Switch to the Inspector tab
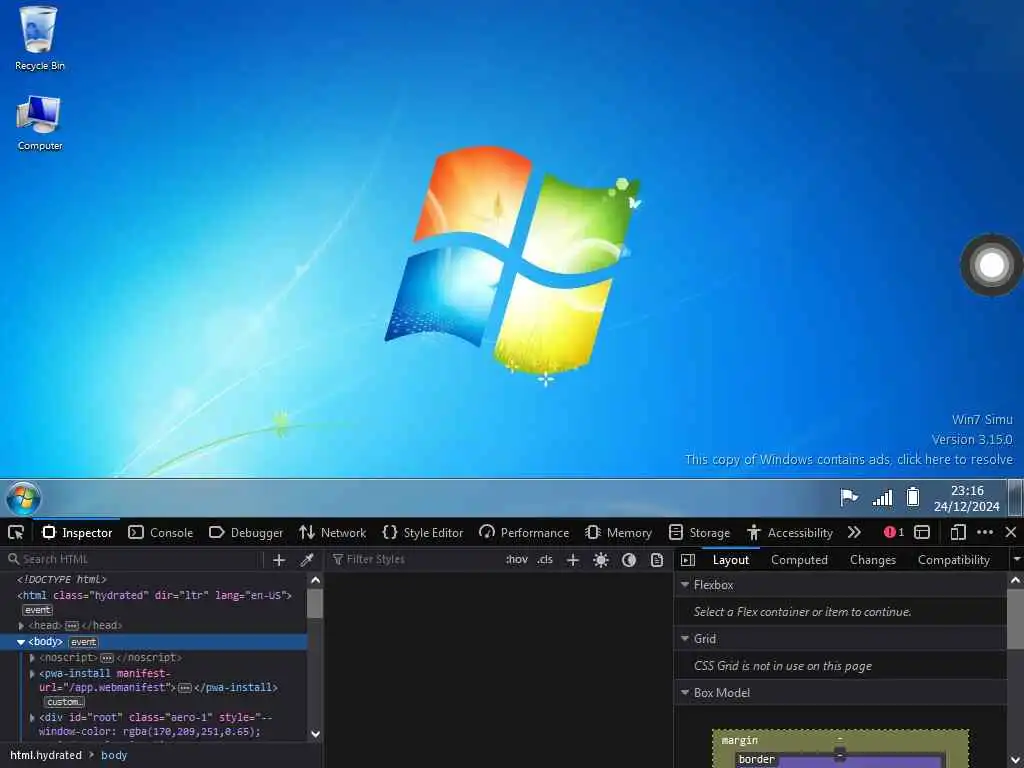 pos(77,533)
